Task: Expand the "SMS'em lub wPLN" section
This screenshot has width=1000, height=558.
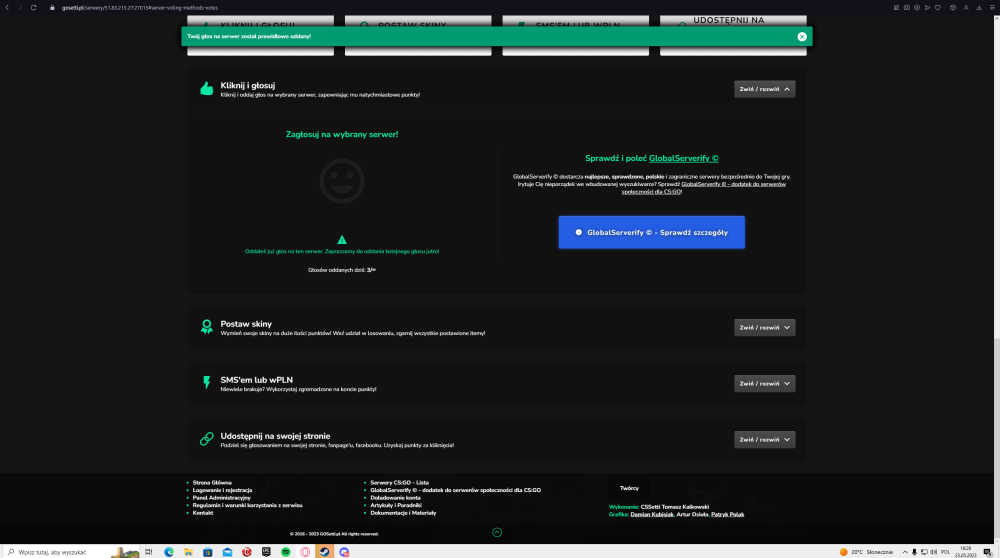Action: point(764,383)
